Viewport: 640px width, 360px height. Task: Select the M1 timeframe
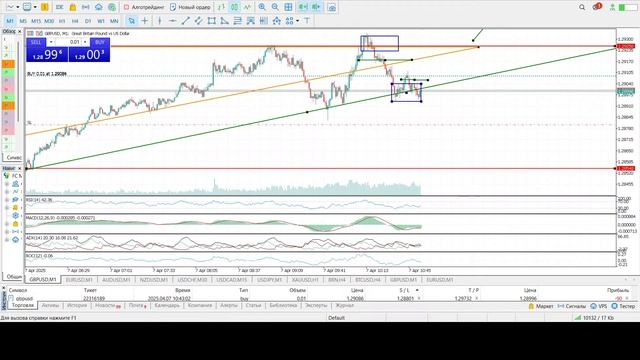10,20
